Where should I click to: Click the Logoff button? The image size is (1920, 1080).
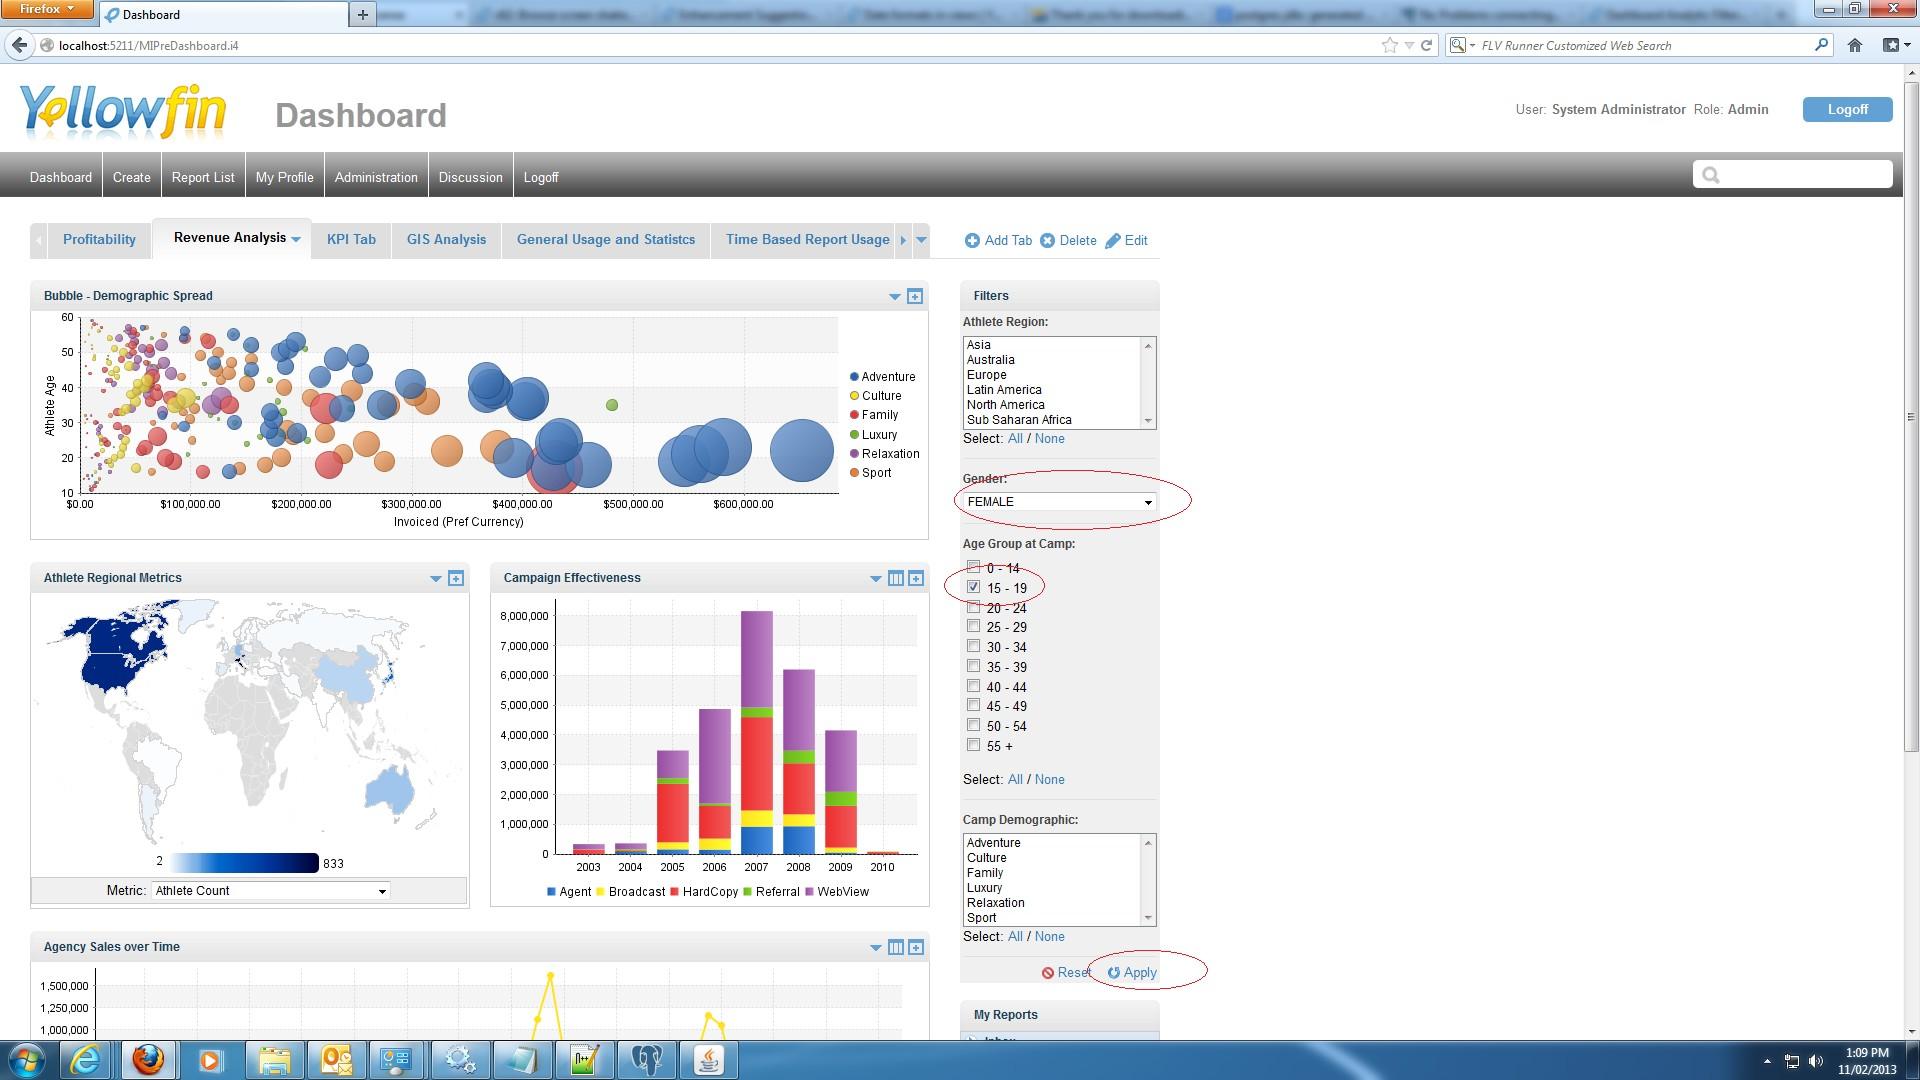[x=1846, y=109]
